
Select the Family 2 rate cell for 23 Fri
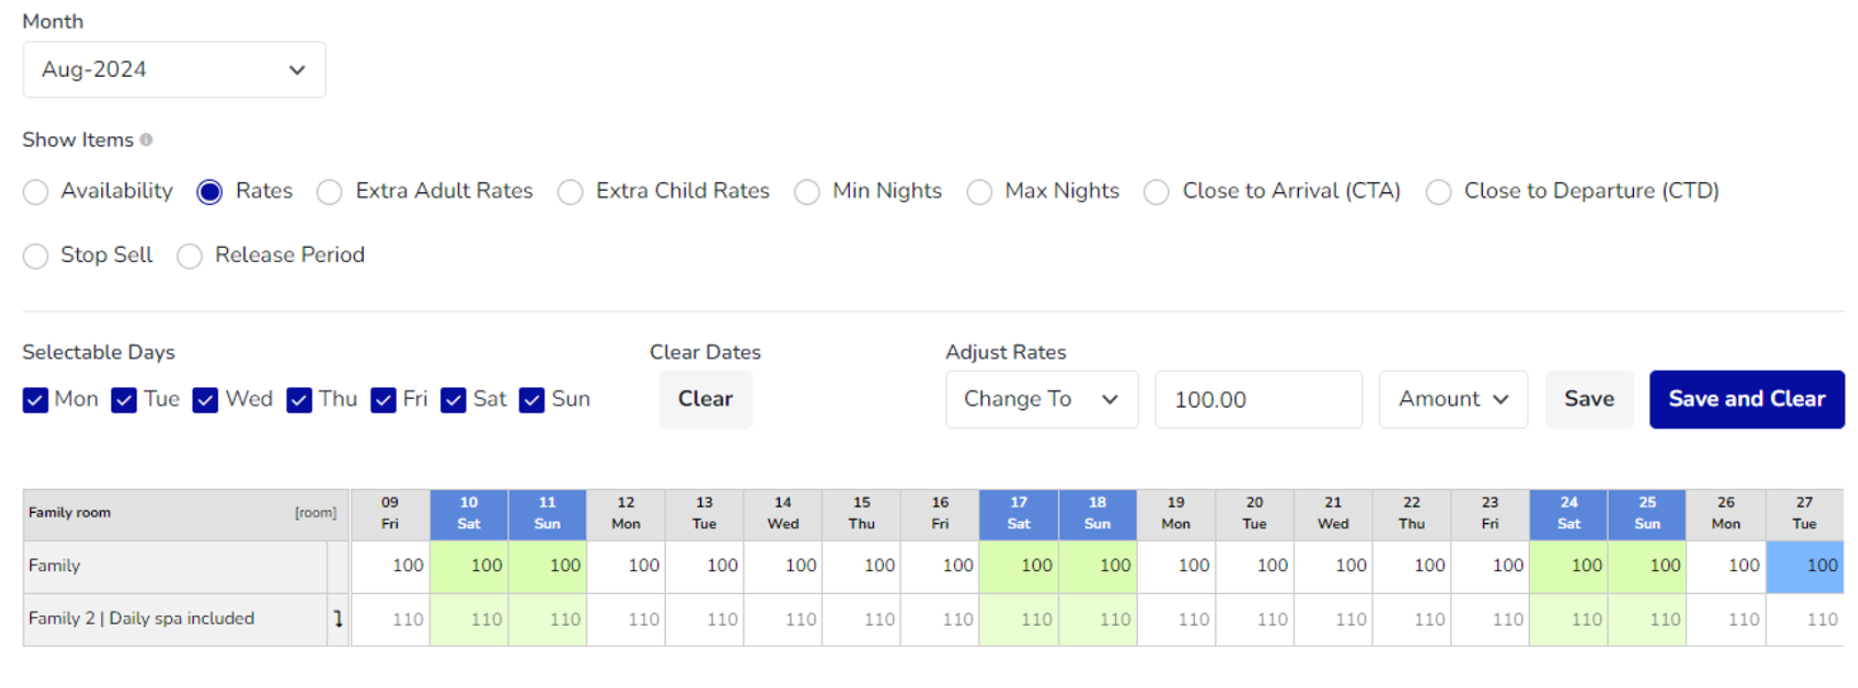(1490, 620)
